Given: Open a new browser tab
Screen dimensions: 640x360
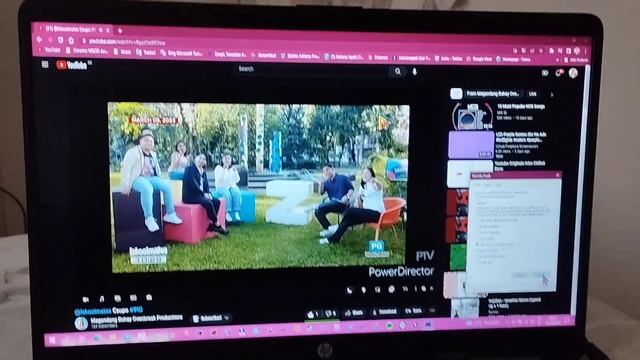Looking at the screenshot, I should click(120, 31).
